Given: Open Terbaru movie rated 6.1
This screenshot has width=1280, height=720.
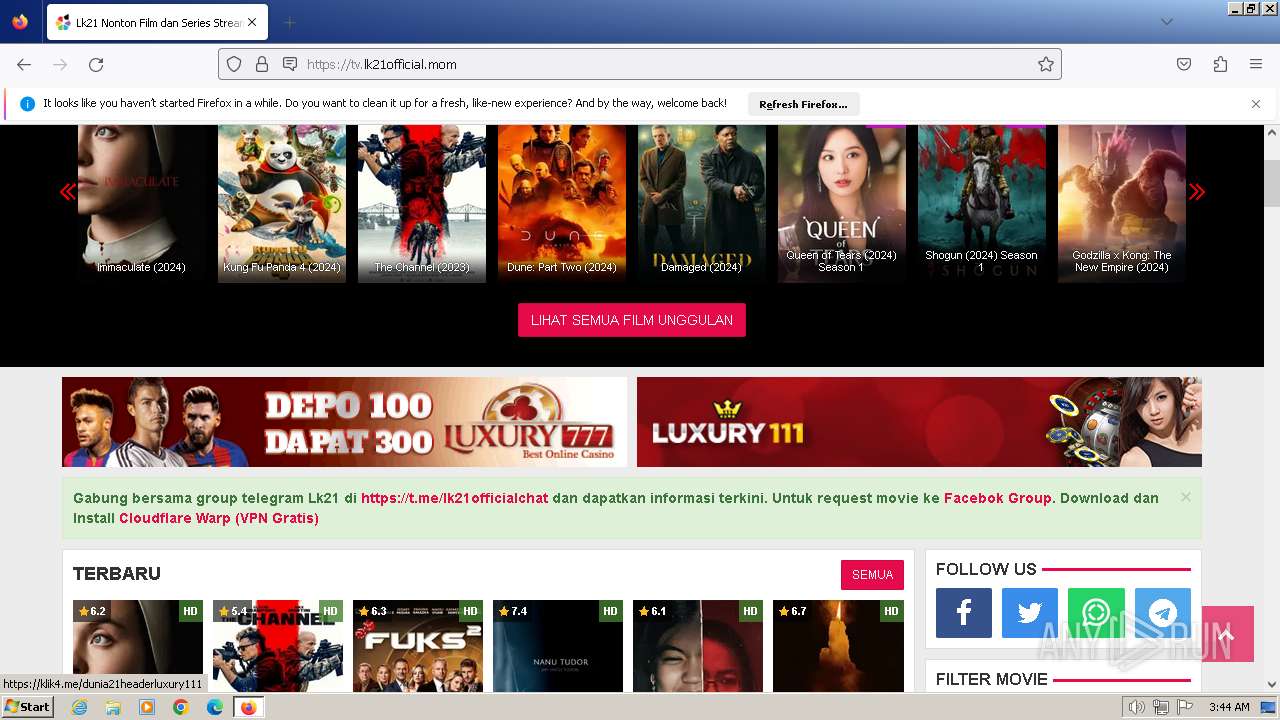Looking at the screenshot, I should pos(698,646).
